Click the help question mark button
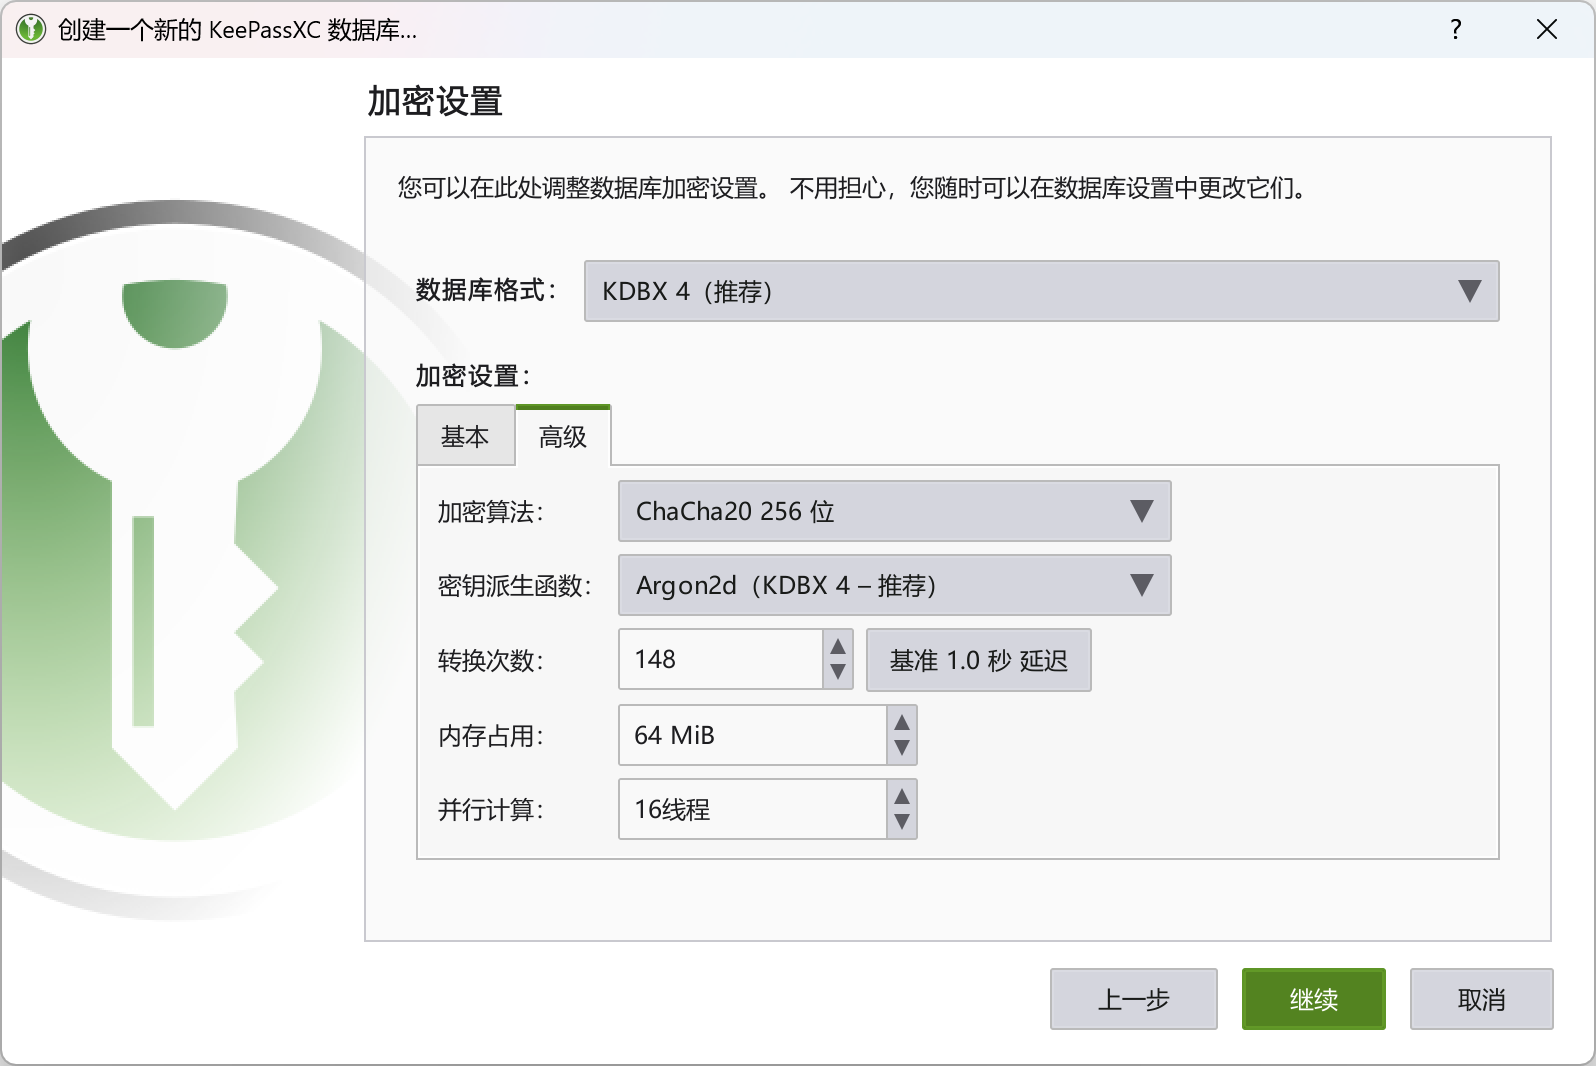 coord(1455,29)
